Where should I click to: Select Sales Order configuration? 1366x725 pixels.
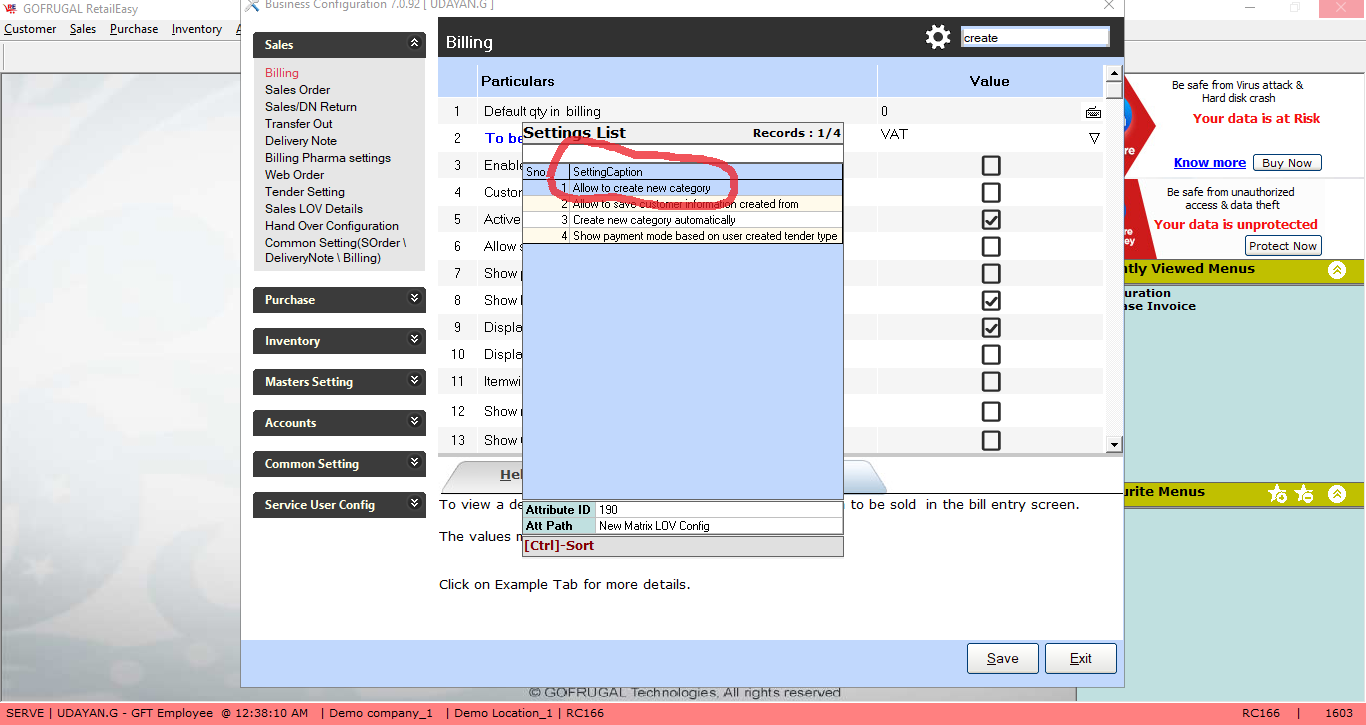(298, 90)
